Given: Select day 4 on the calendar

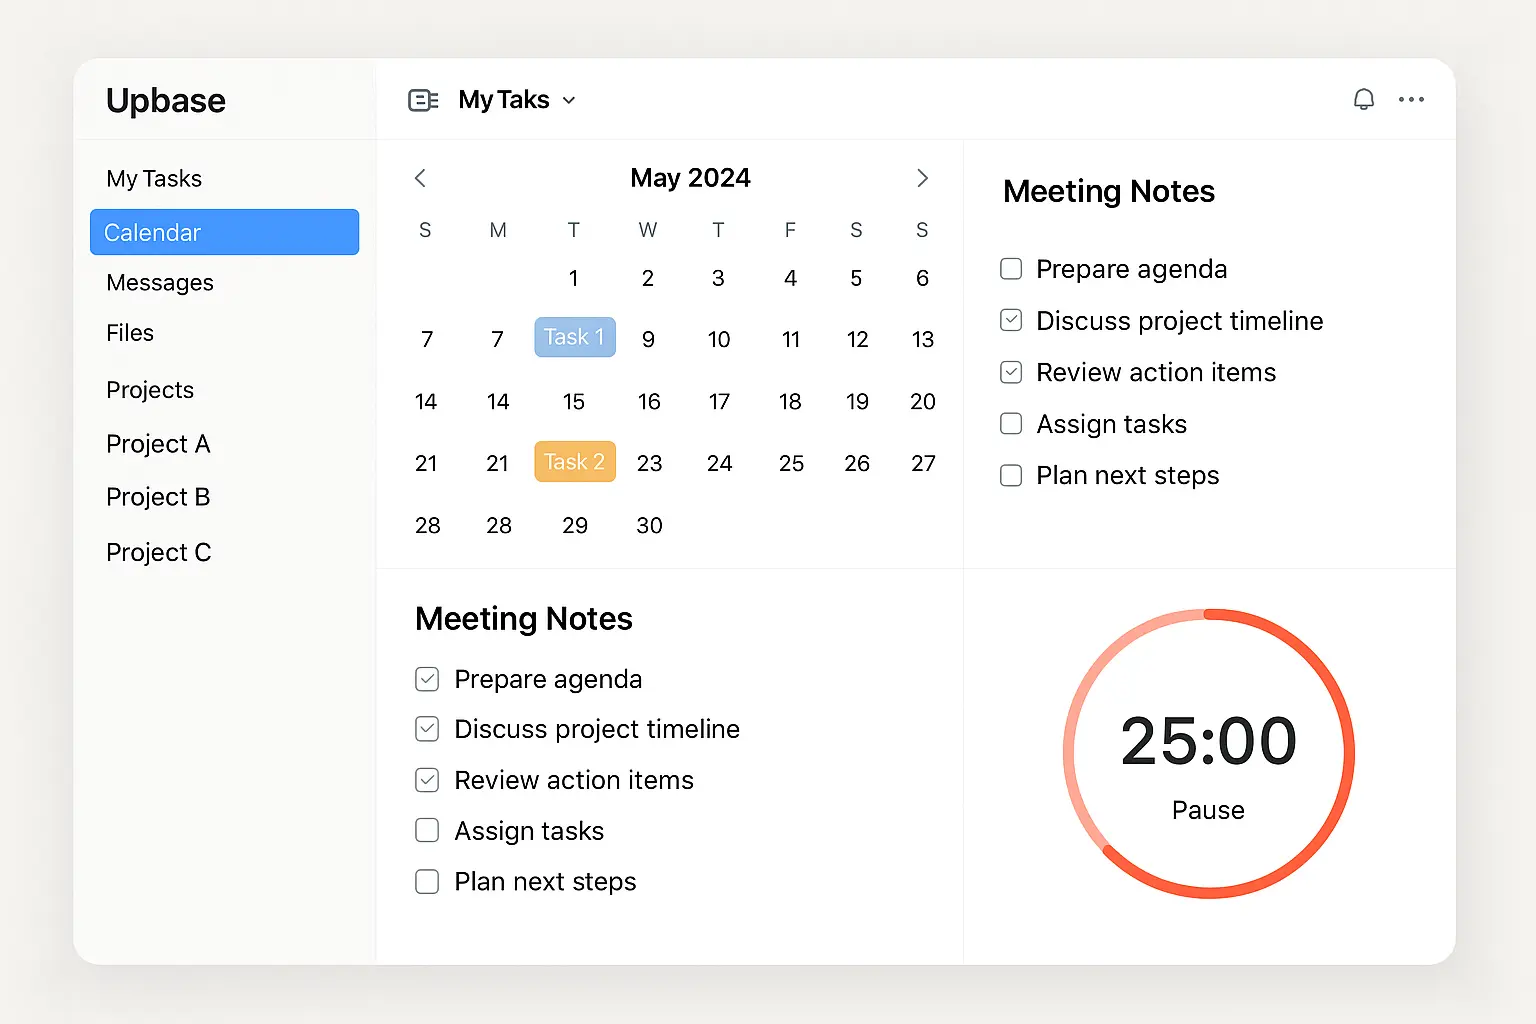Looking at the screenshot, I should pyautogui.click(x=790, y=279).
